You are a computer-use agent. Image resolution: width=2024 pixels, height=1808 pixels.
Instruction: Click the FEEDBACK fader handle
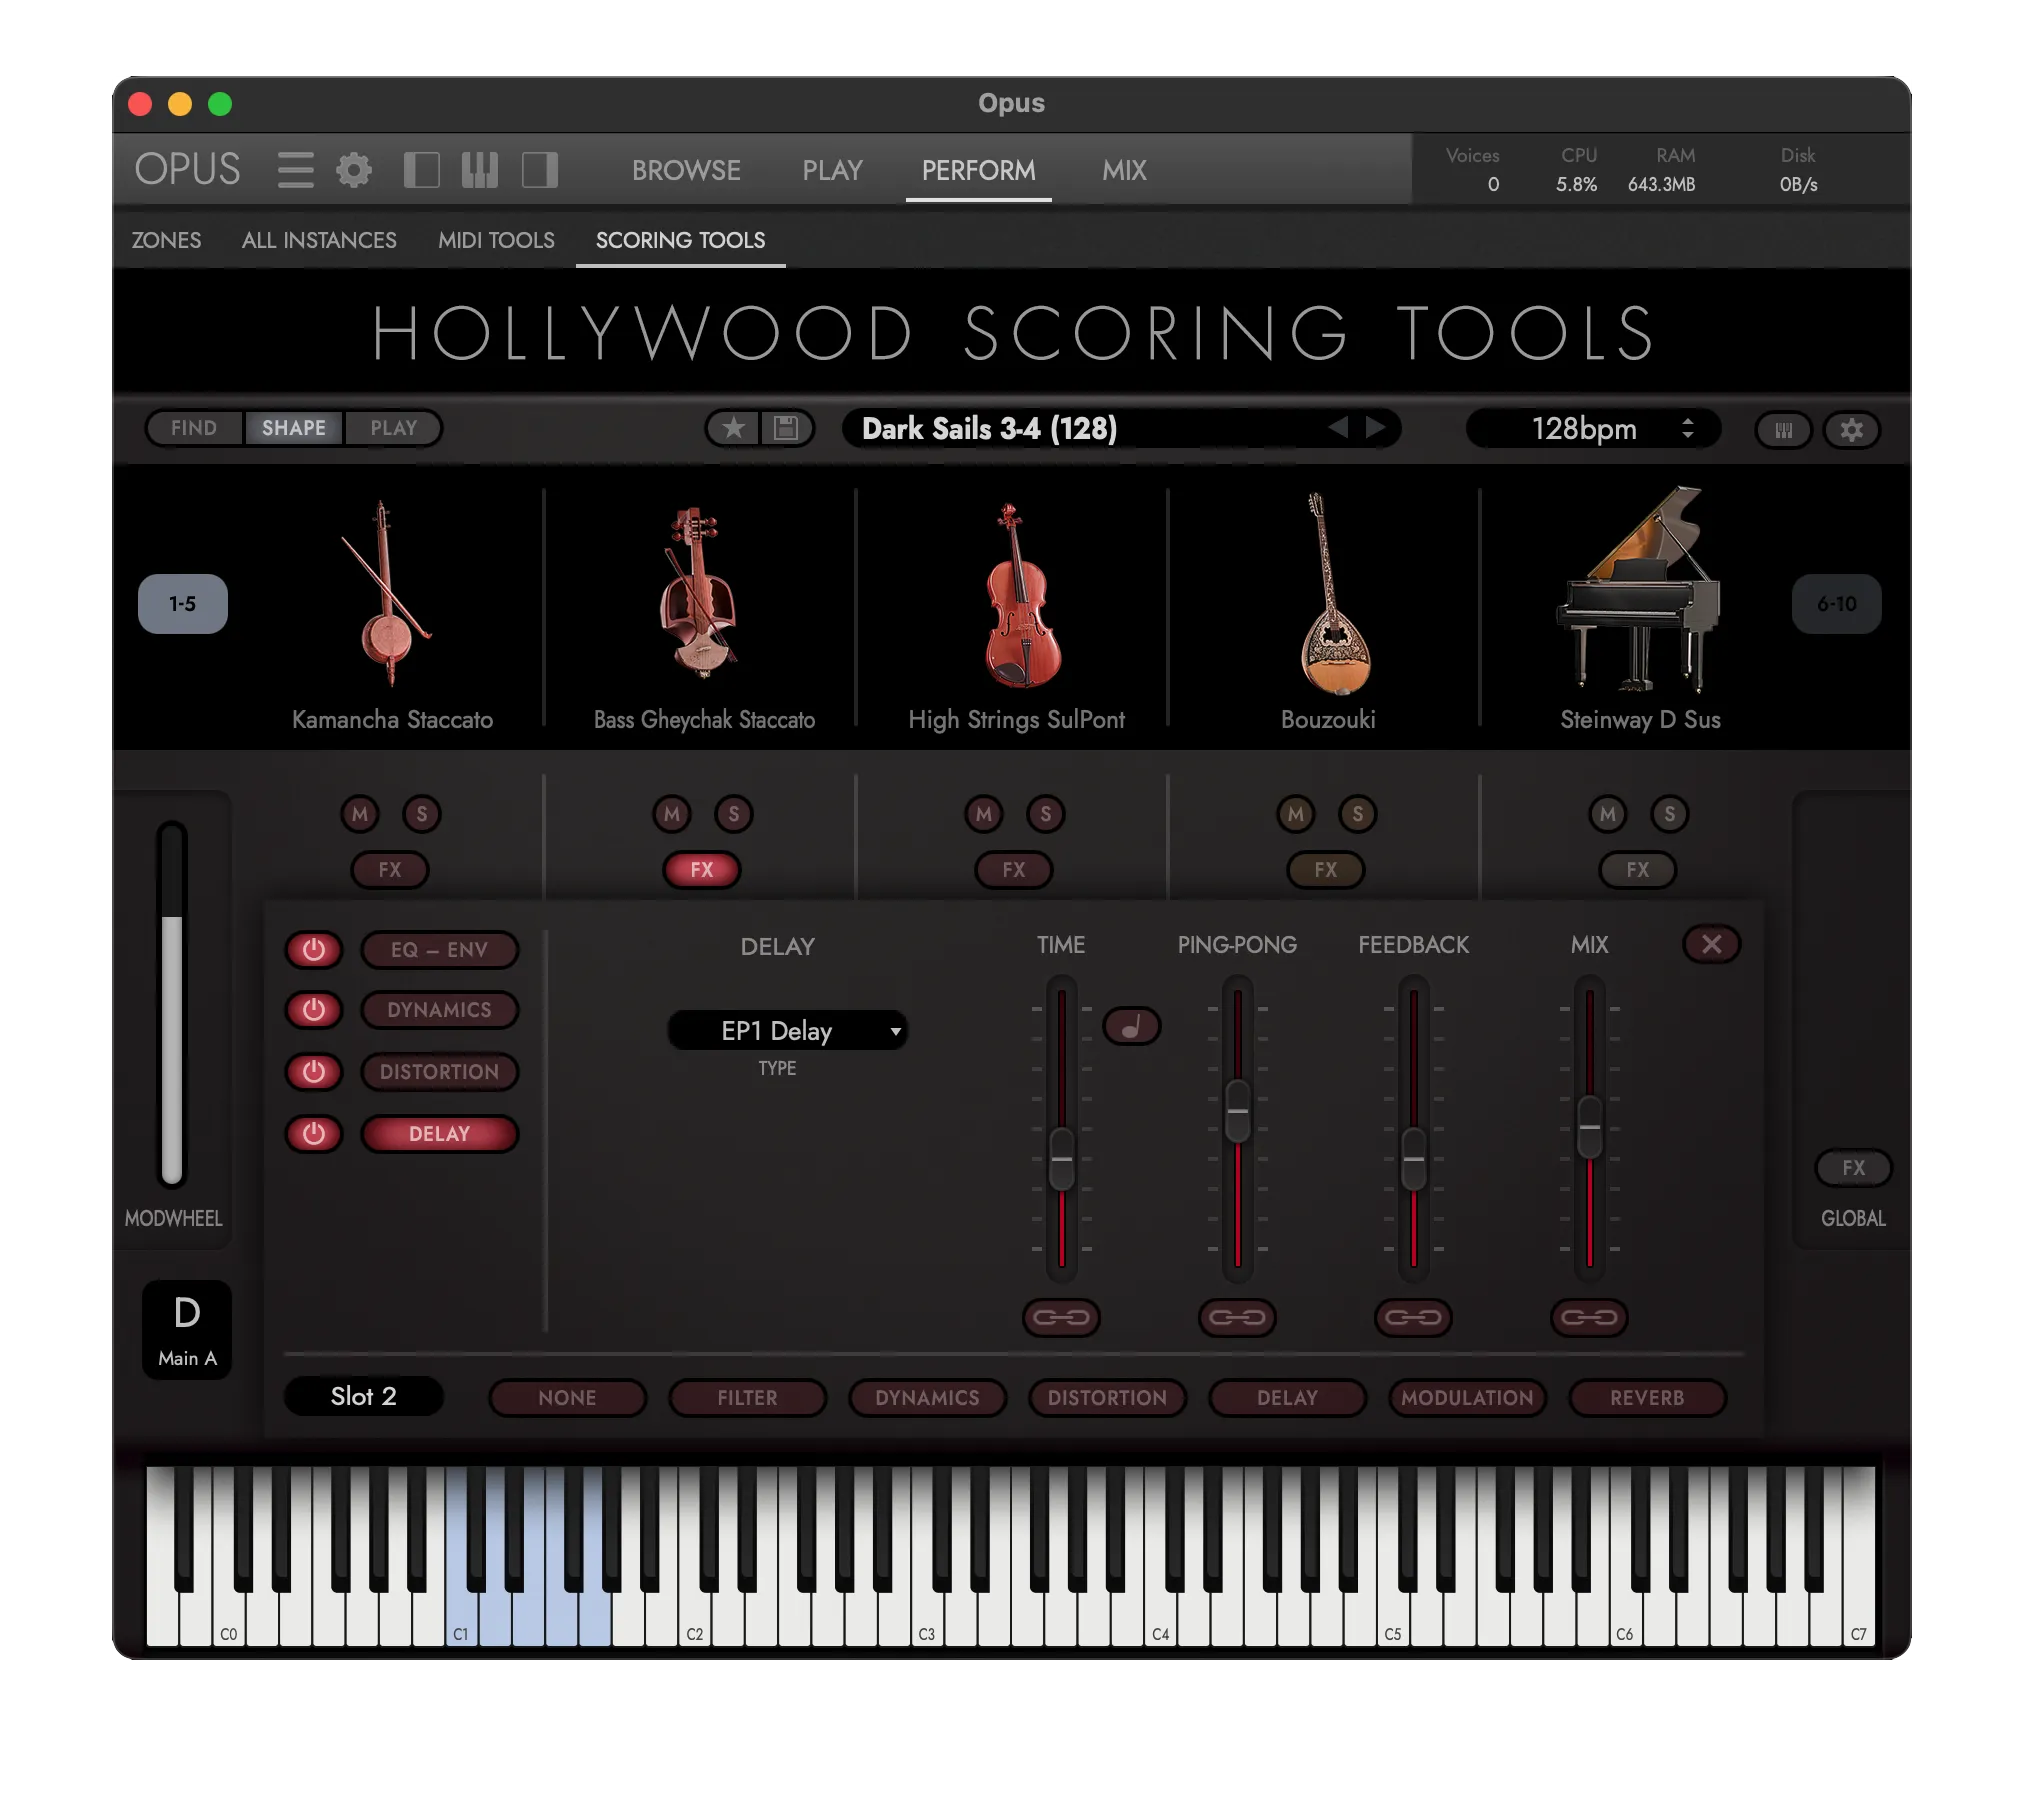coord(1413,1158)
